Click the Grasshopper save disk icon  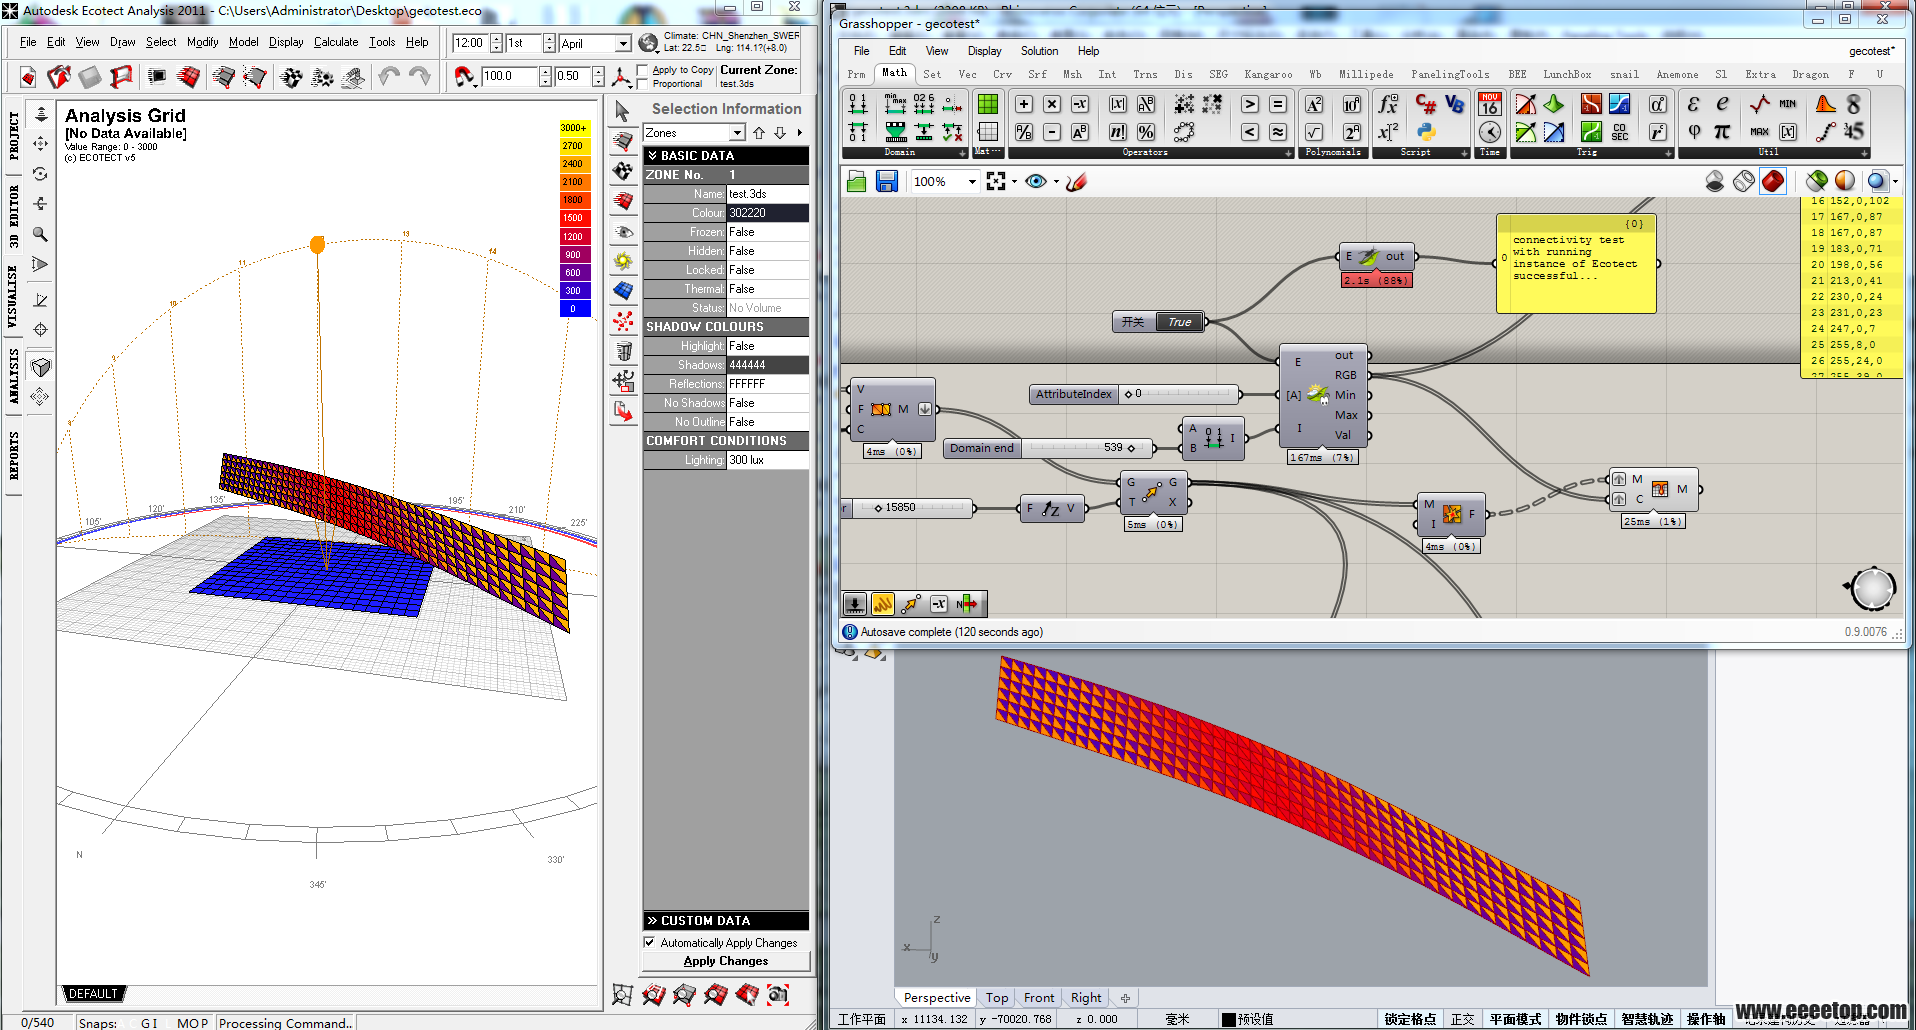click(886, 181)
